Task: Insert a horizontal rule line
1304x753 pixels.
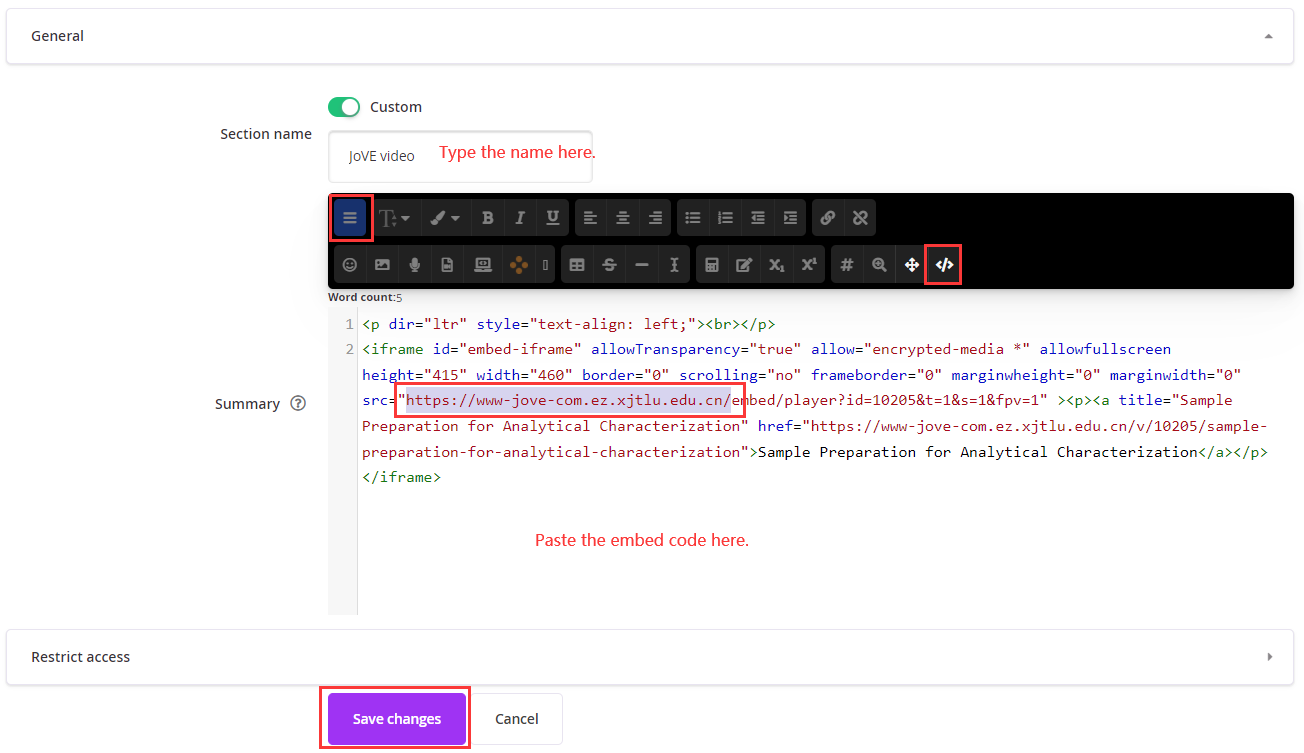Action: click(x=642, y=265)
